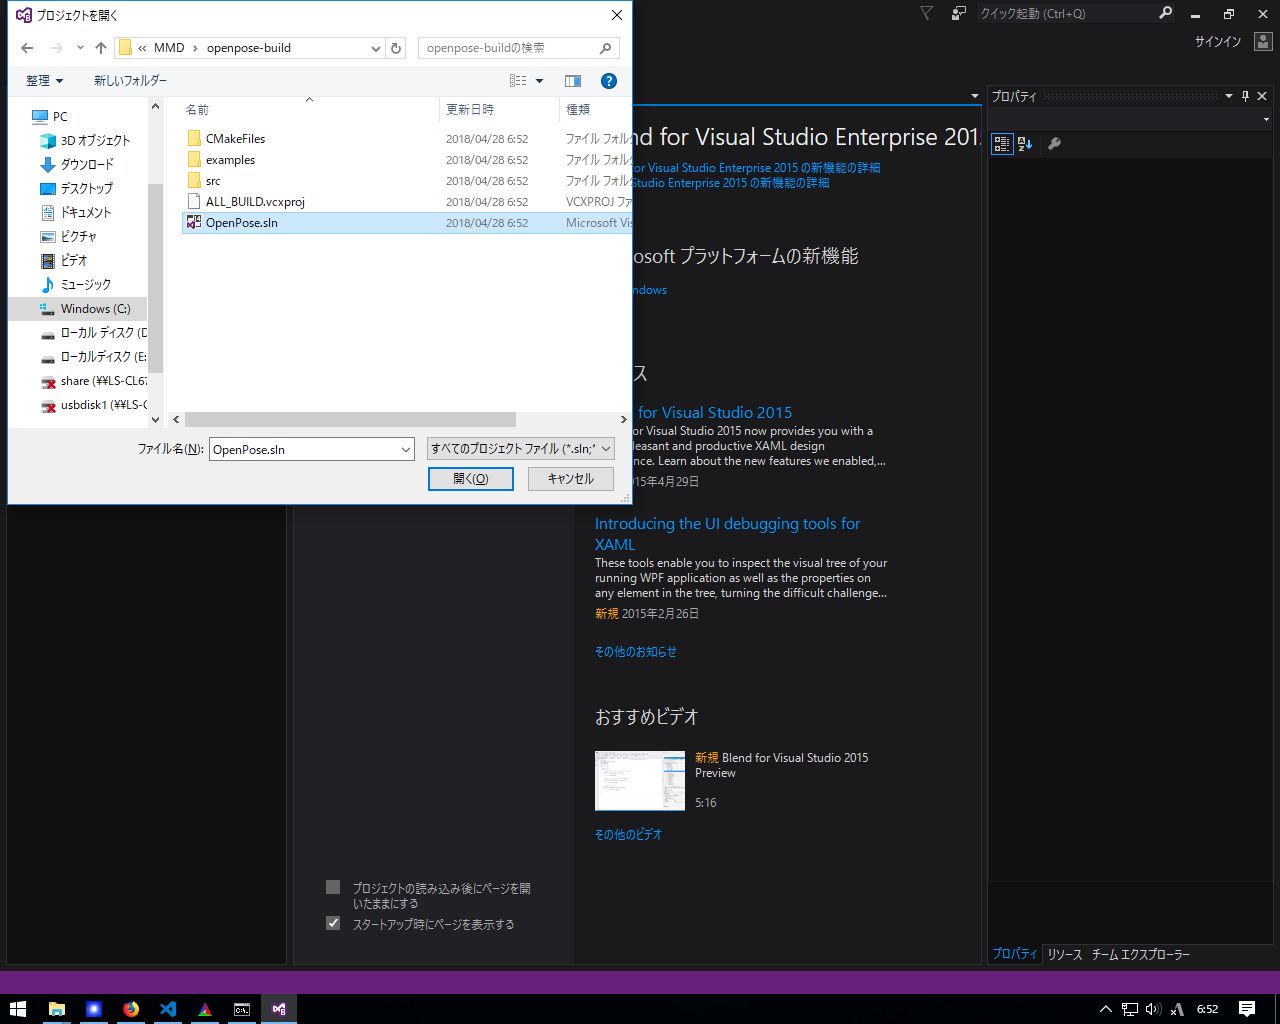Click the 開く button to open OpenPose.sln
Screen dimensions: 1280x1024
pos(470,479)
